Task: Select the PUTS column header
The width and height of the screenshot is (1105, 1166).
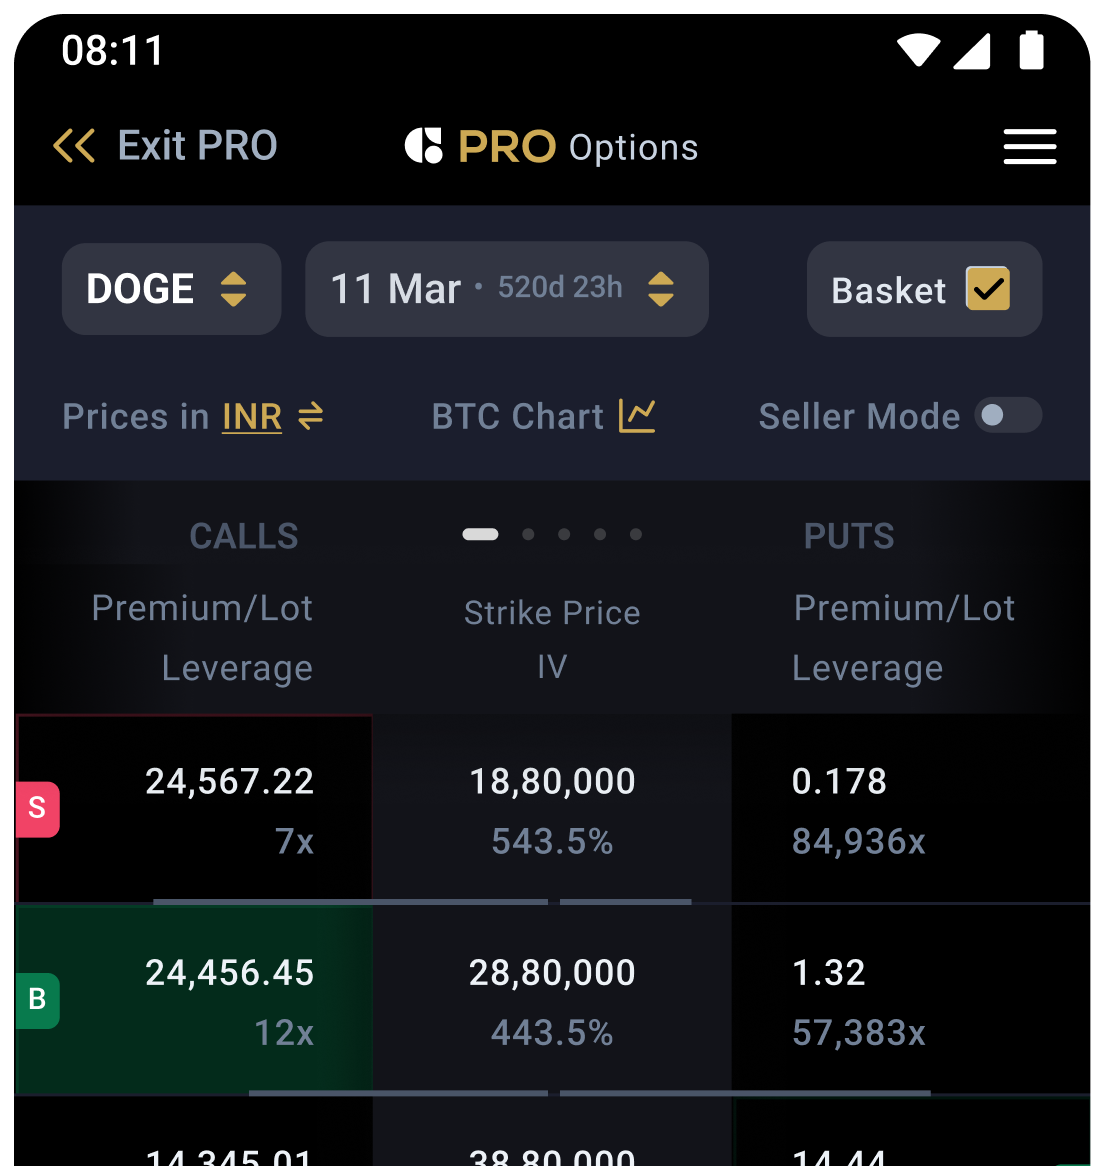Action: [849, 536]
